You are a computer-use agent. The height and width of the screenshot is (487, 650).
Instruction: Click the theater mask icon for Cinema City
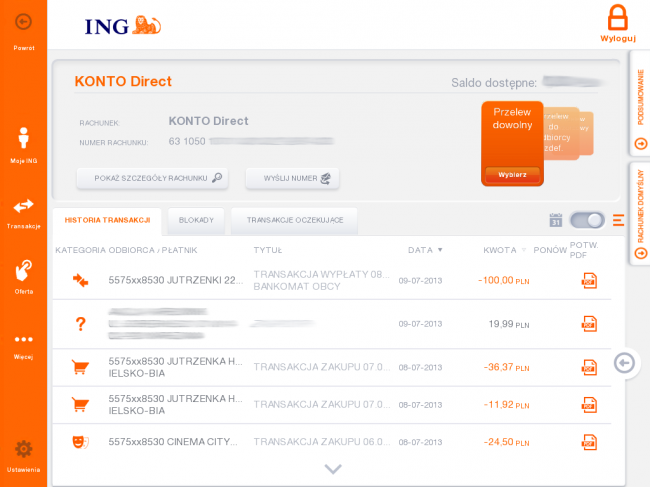(81, 442)
